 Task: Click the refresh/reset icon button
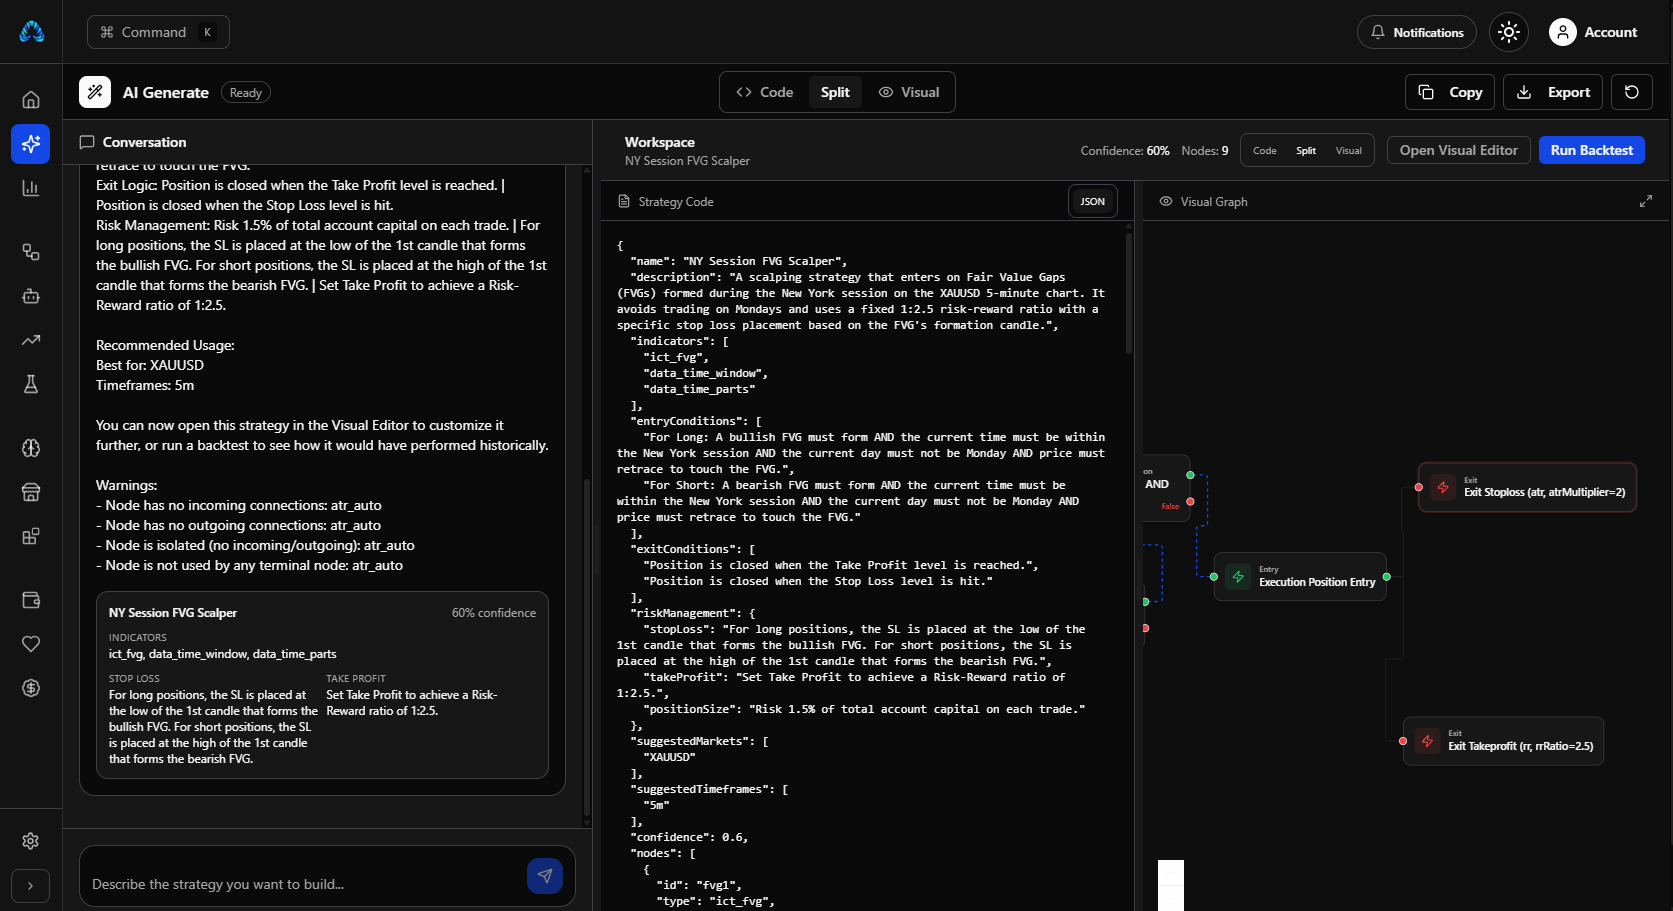tap(1632, 92)
